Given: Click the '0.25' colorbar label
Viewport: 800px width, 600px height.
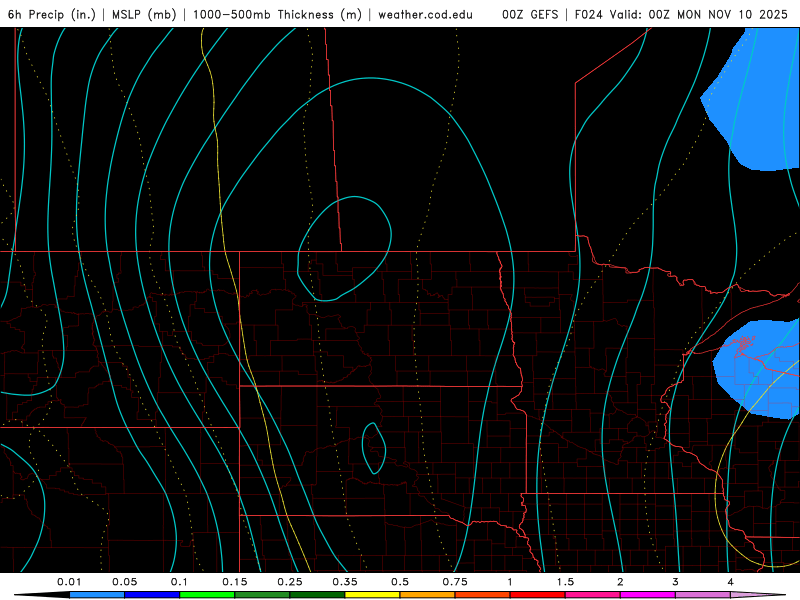Looking at the screenshot, I should 290,582.
